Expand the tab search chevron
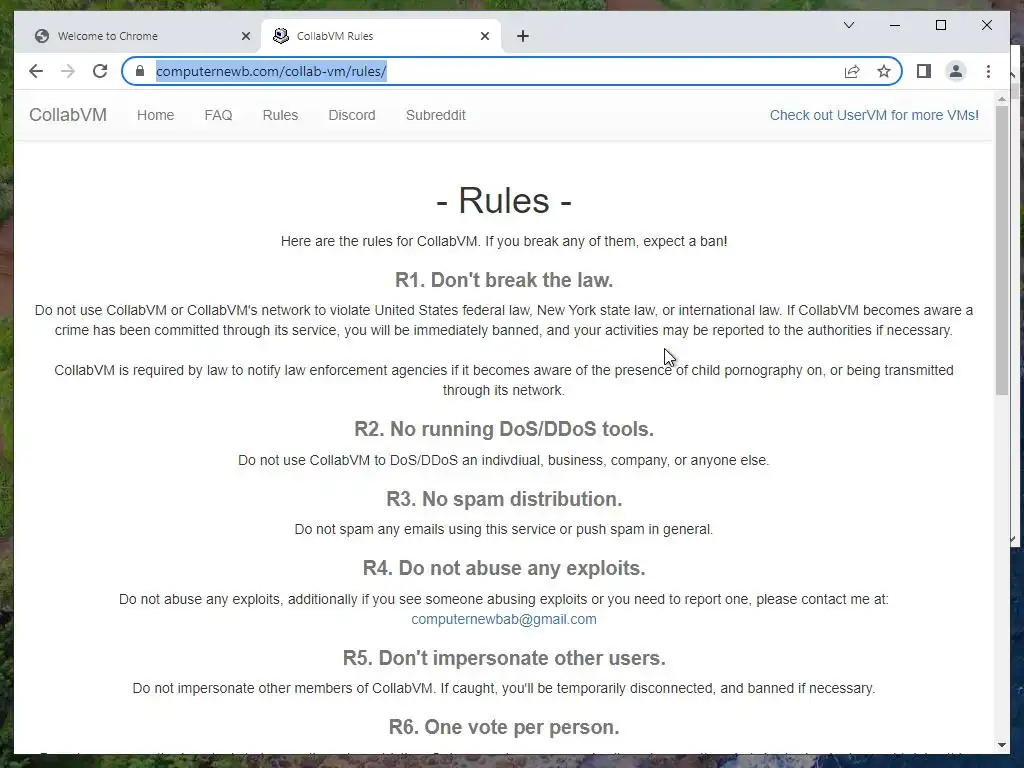 pos(849,25)
